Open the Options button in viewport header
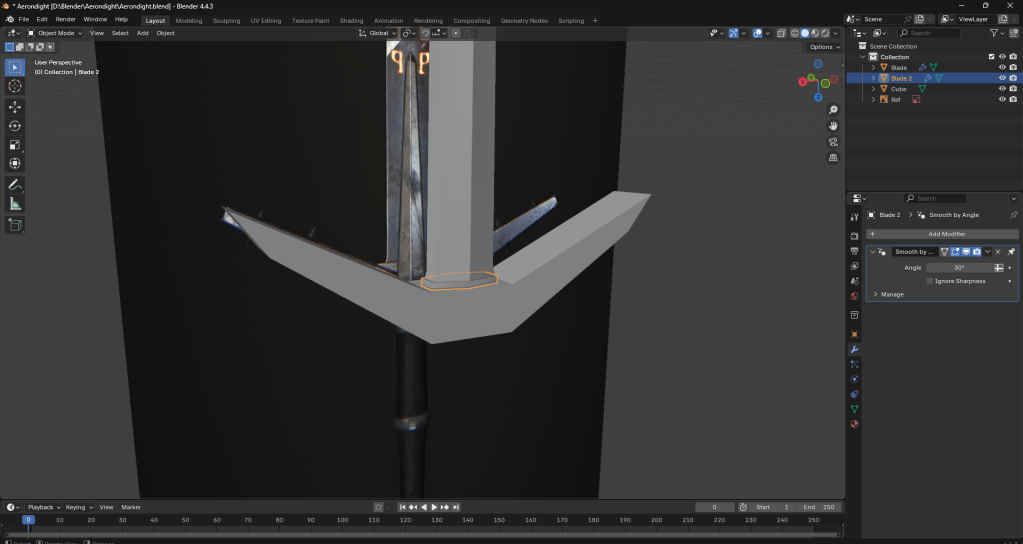 [x=824, y=47]
